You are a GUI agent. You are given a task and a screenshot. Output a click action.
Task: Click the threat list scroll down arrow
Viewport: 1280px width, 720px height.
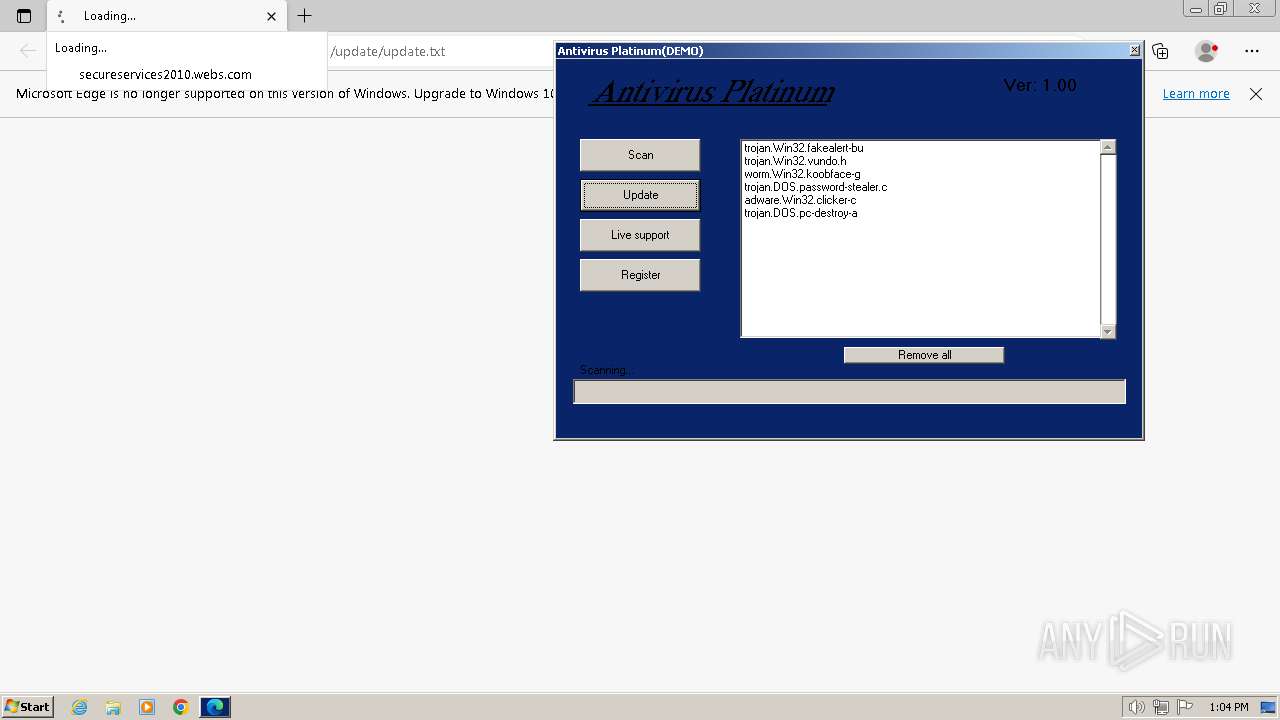(1107, 331)
